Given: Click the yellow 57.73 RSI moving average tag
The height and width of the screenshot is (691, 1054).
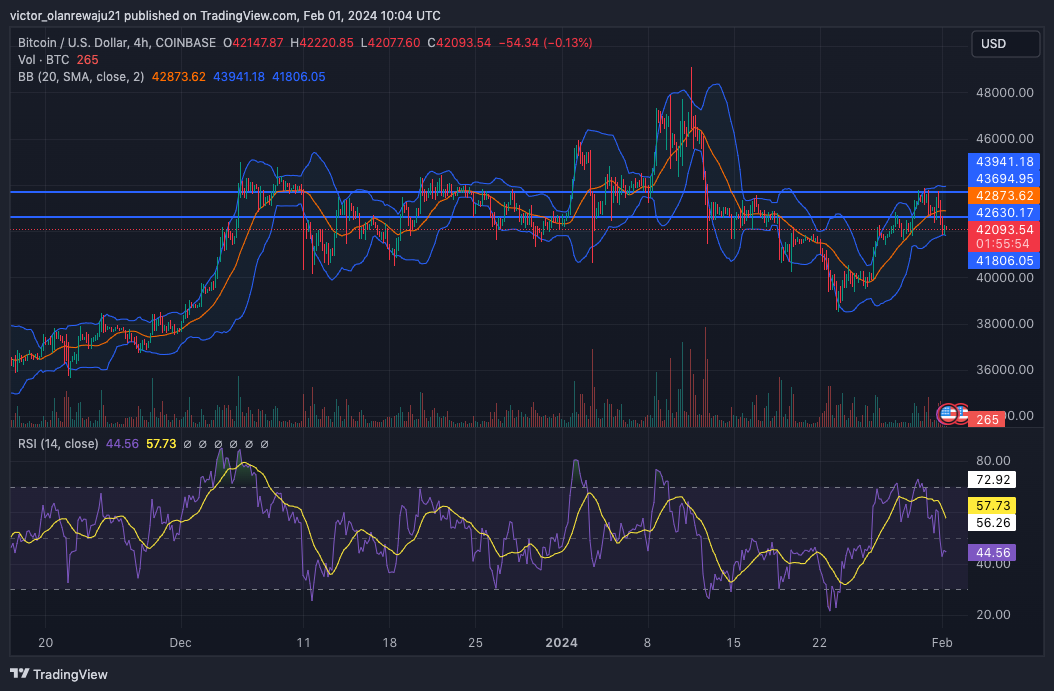Looking at the screenshot, I should tap(992, 505).
